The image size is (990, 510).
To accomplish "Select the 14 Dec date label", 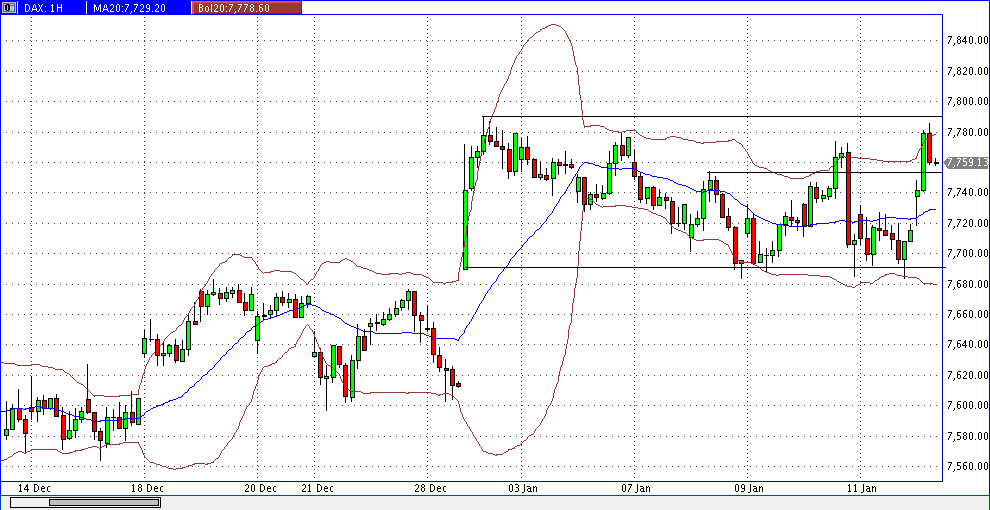I will click(x=35, y=488).
